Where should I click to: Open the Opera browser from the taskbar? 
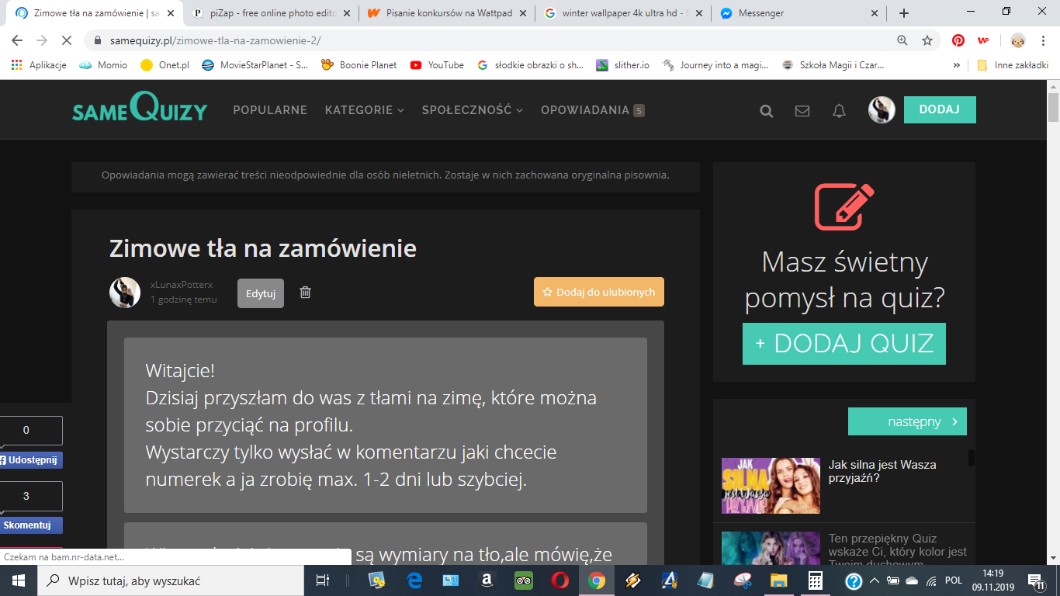(560, 580)
